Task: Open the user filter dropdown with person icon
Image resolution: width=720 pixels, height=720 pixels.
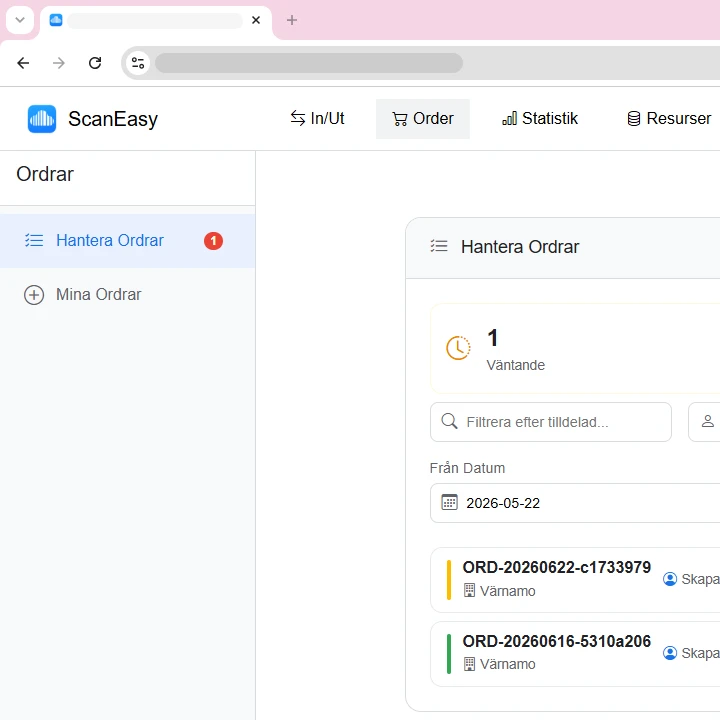Action: pyautogui.click(x=704, y=422)
